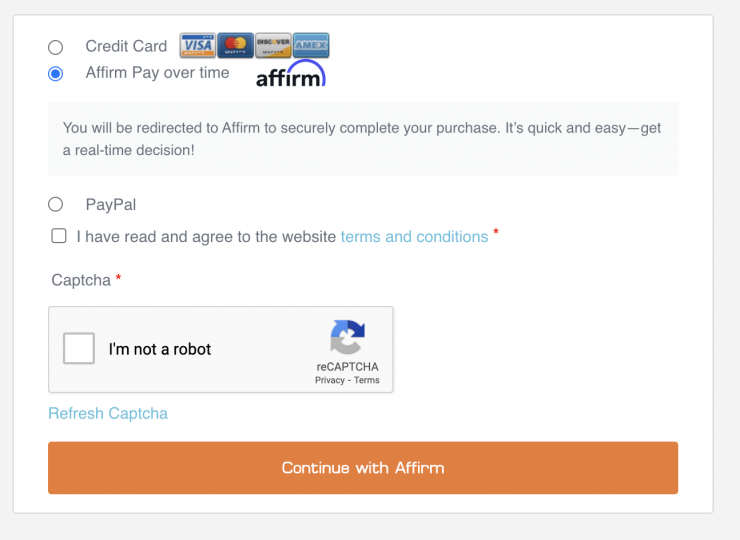Click the Affirm logo
The height and width of the screenshot is (540, 740).
290,75
